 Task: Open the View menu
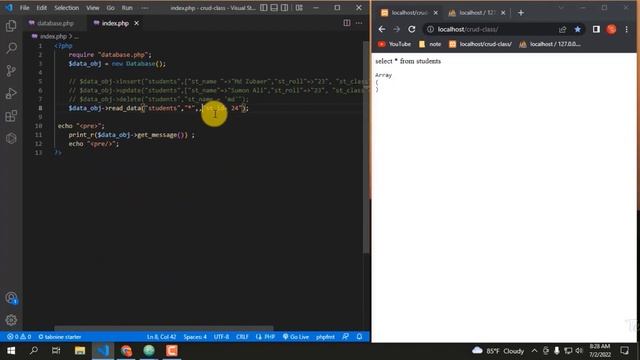click(93, 8)
